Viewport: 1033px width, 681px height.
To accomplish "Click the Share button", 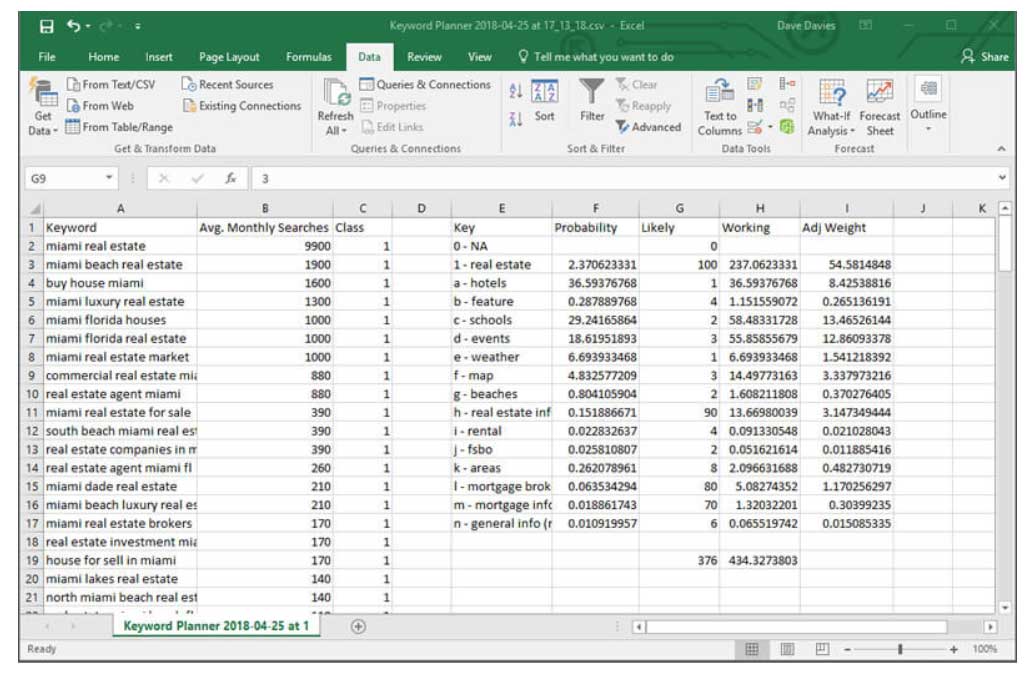I will pos(984,57).
